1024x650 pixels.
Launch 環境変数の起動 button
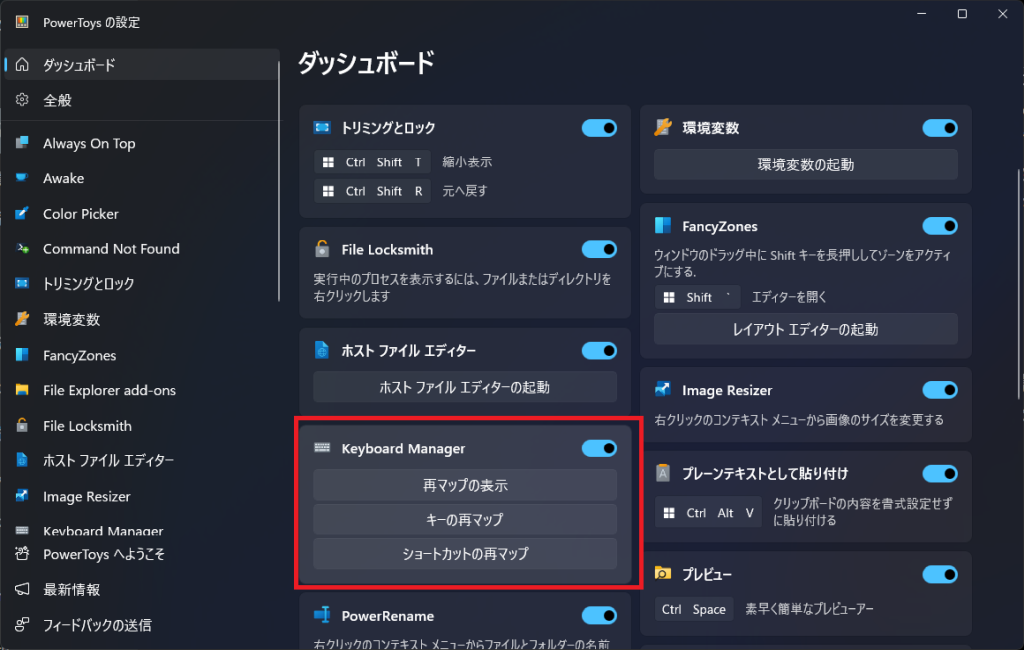pyautogui.click(x=806, y=165)
